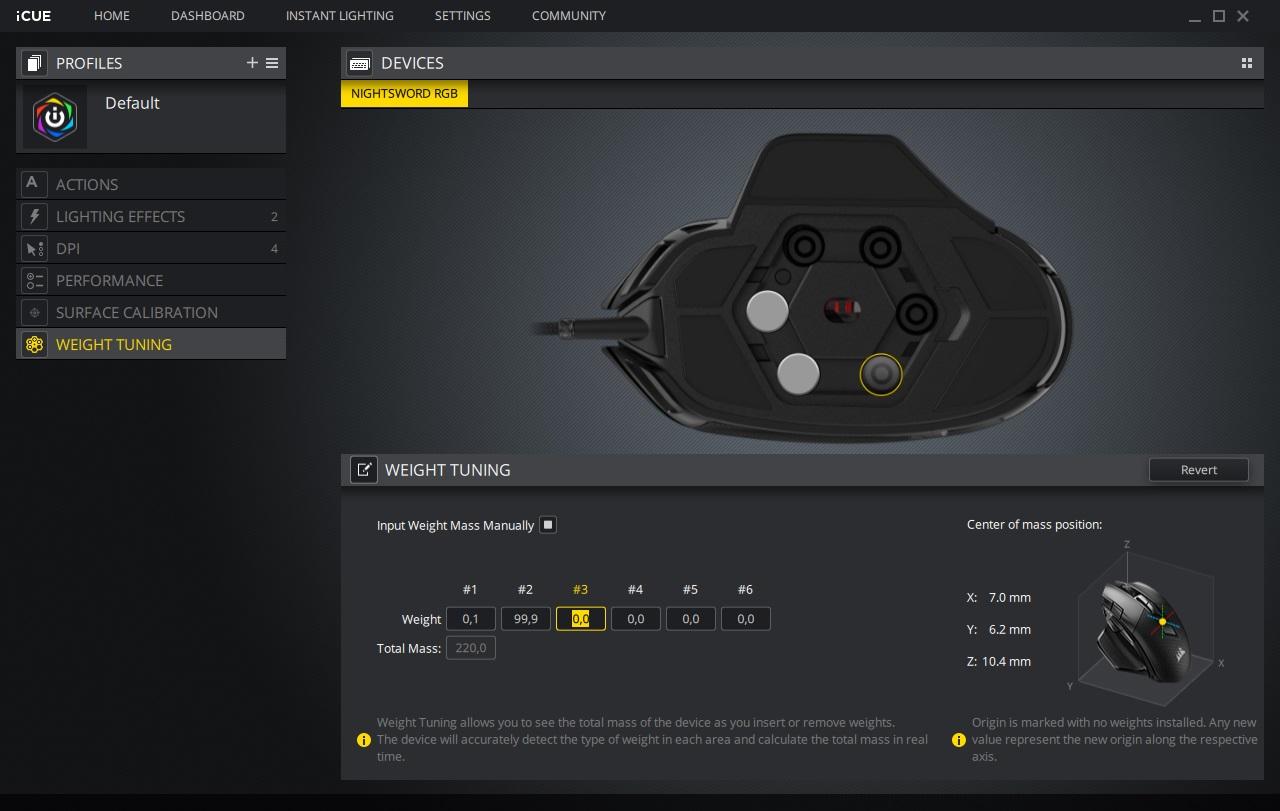The height and width of the screenshot is (811, 1280).
Task: Click the weight #1 field showing 0,1
Action: point(471,619)
